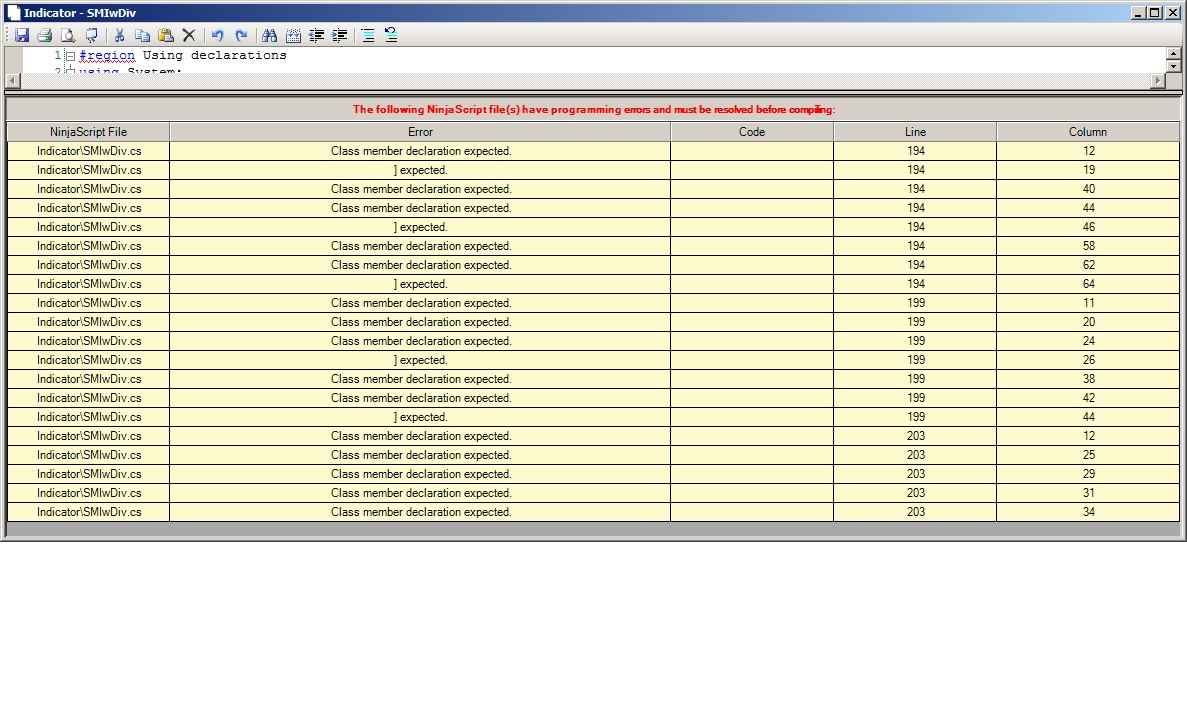
Task: Click column value 31 in the error list
Action: point(1089,493)
